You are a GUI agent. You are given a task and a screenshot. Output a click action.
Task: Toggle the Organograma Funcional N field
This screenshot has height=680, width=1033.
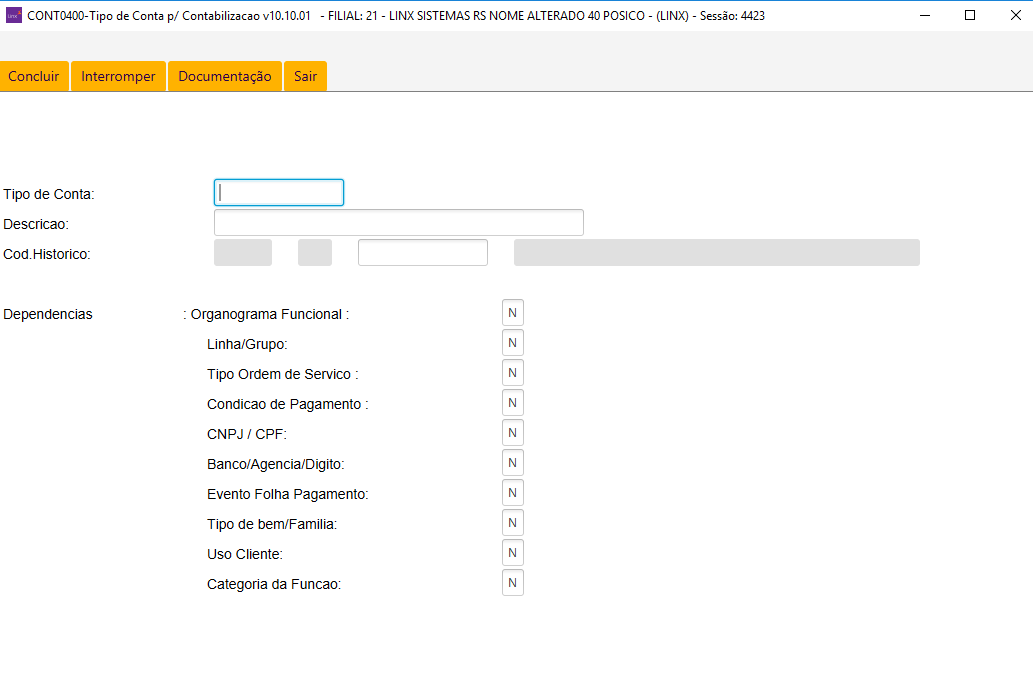513,313
